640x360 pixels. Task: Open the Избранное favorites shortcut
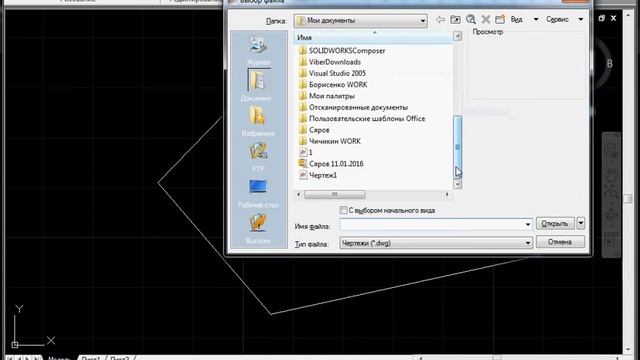point(258,121)
